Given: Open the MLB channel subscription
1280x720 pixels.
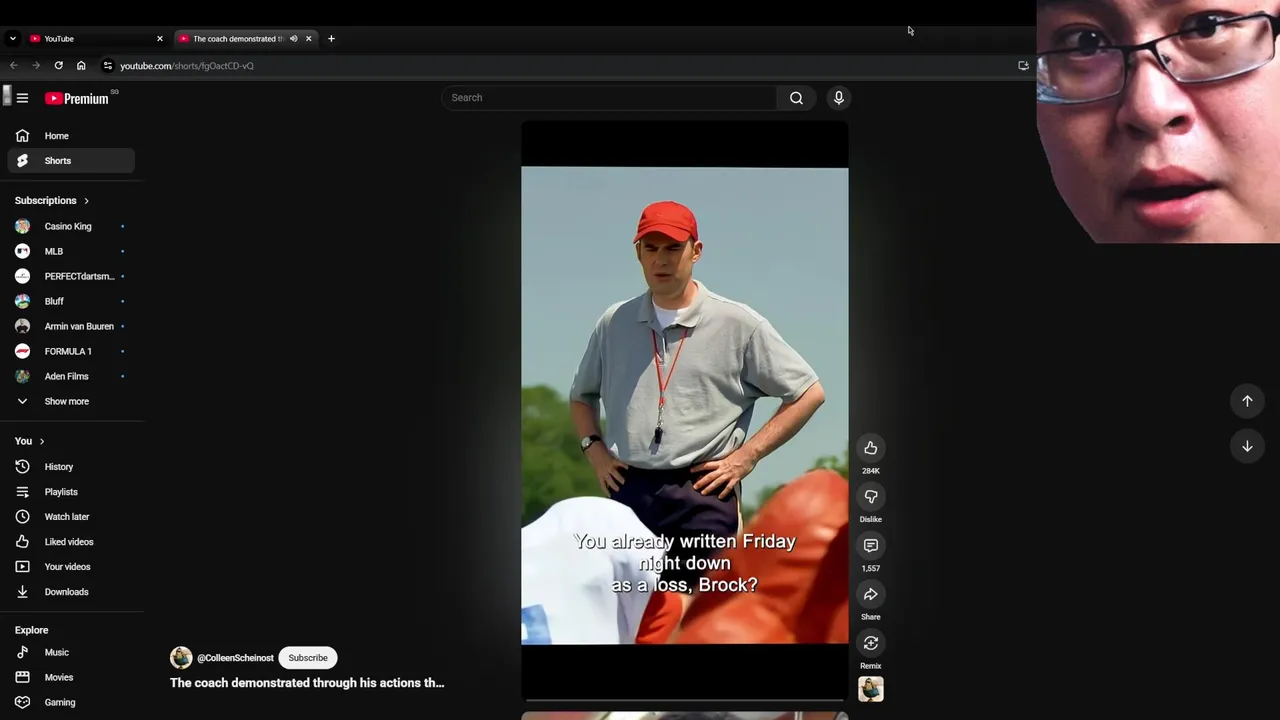Looking at the screenshot, I should point(71,251).
